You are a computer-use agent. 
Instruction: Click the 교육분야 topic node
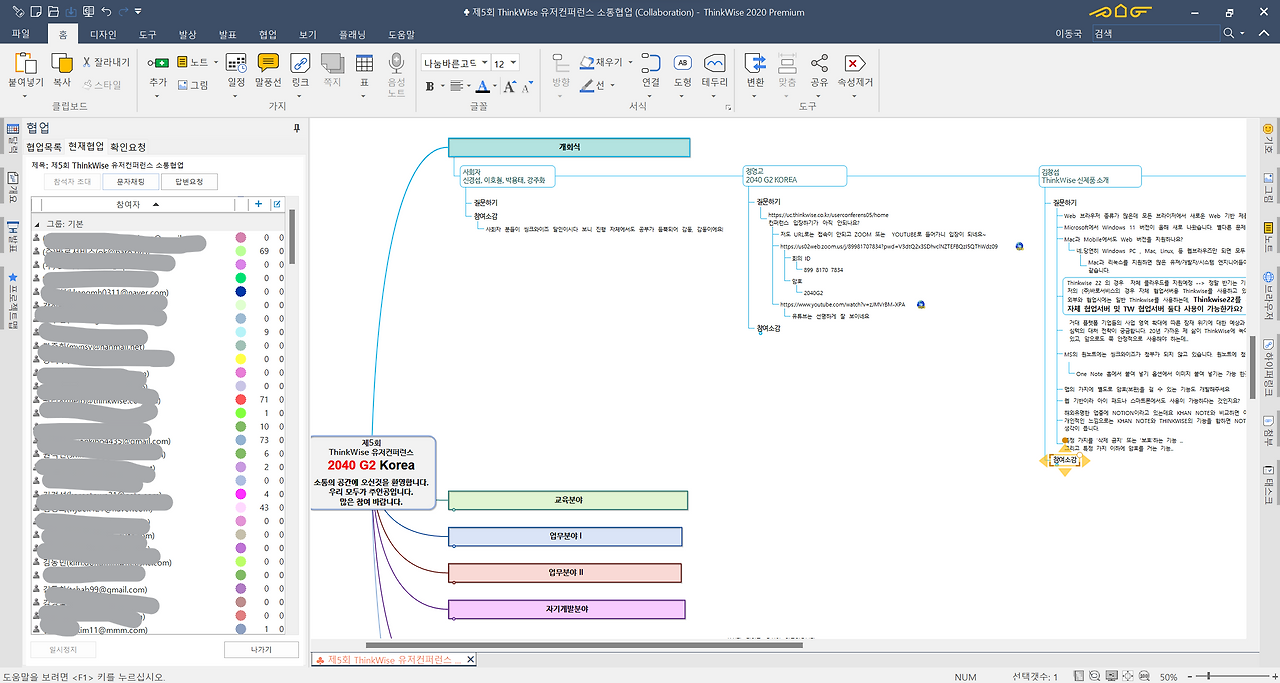pyautogui.click(x=569, y=499)
